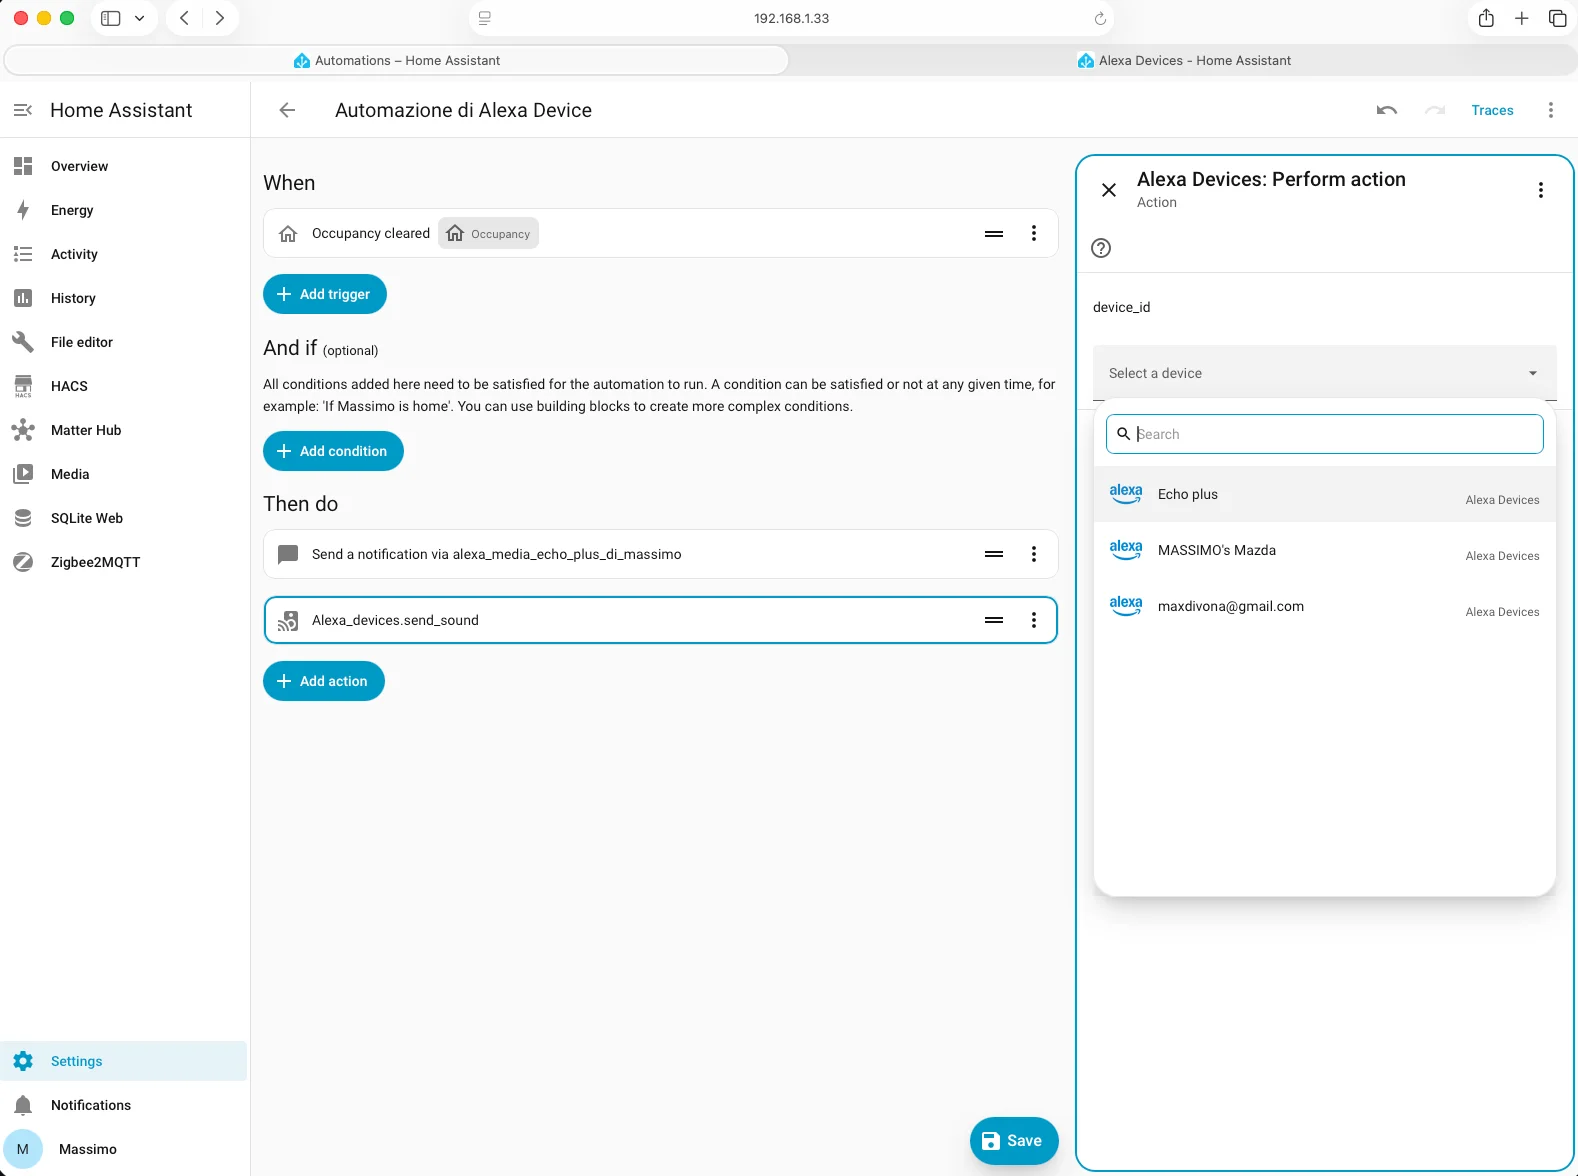Open a new browser tab
1578x1176 pixels.
(1521, 18)
